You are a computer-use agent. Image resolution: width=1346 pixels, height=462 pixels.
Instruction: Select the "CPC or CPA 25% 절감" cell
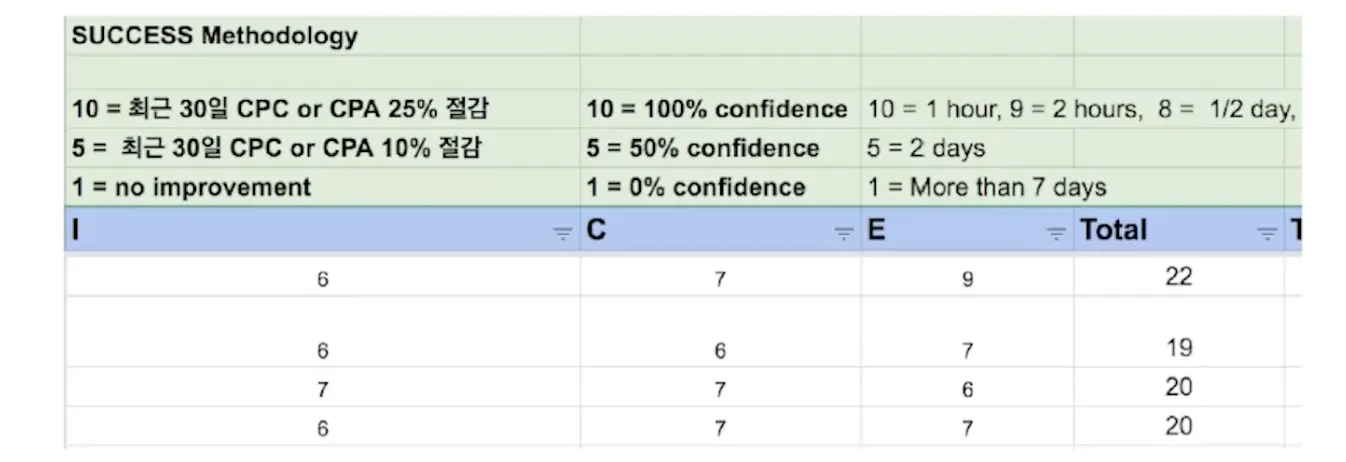[x=281, y=109]
